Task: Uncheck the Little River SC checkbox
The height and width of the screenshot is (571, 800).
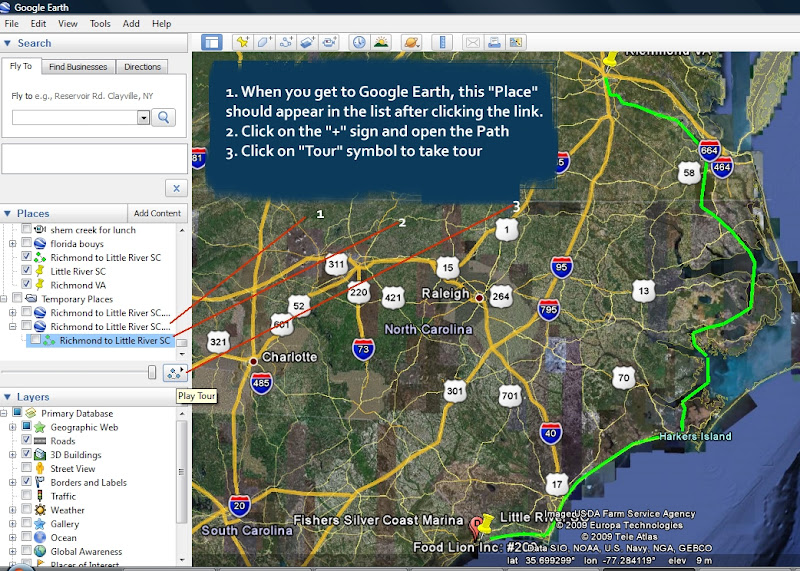Action: pos(26,270)
